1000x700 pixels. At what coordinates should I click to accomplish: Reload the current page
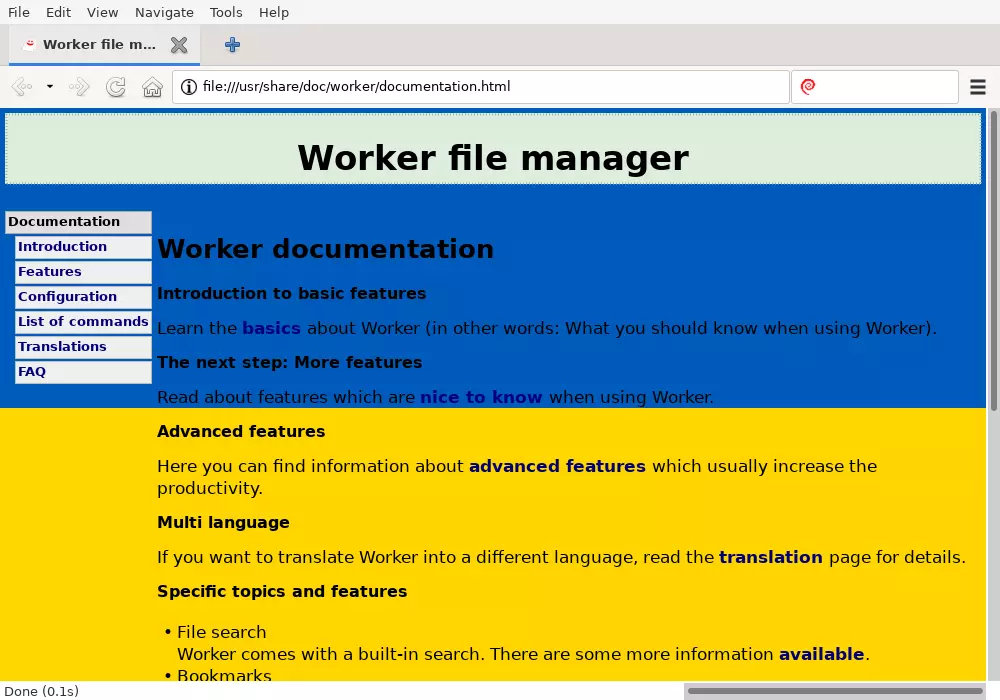116,87
